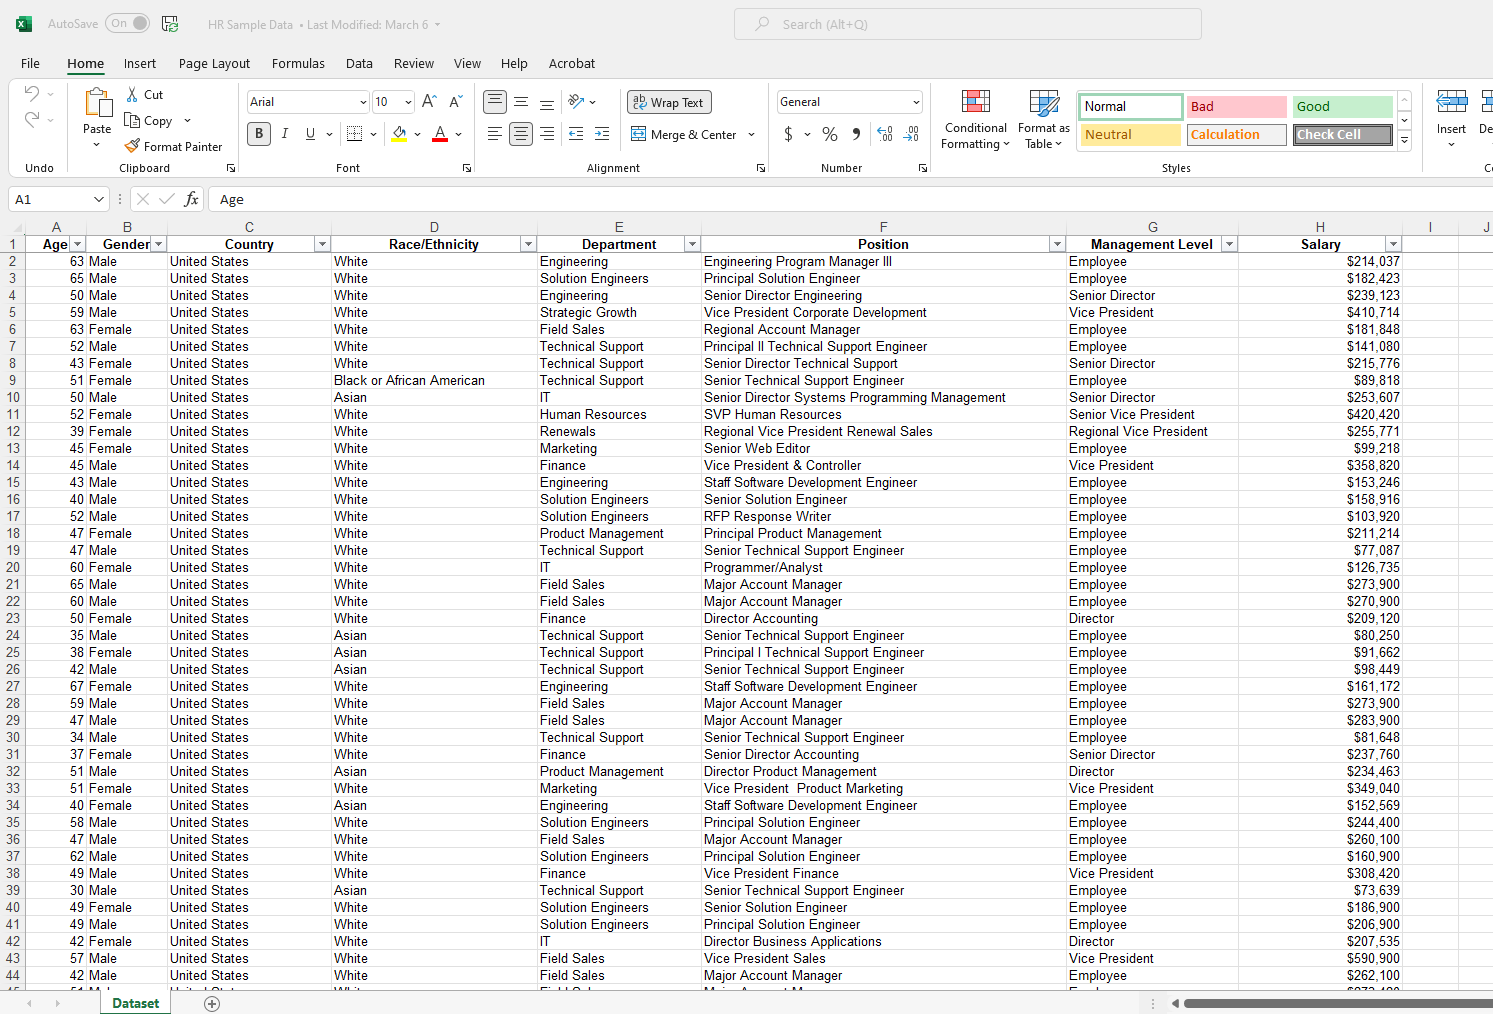Viewport: 1493px width, 1014px height.
Task: Select Center alignment icon
Action: tap(521, 133)
